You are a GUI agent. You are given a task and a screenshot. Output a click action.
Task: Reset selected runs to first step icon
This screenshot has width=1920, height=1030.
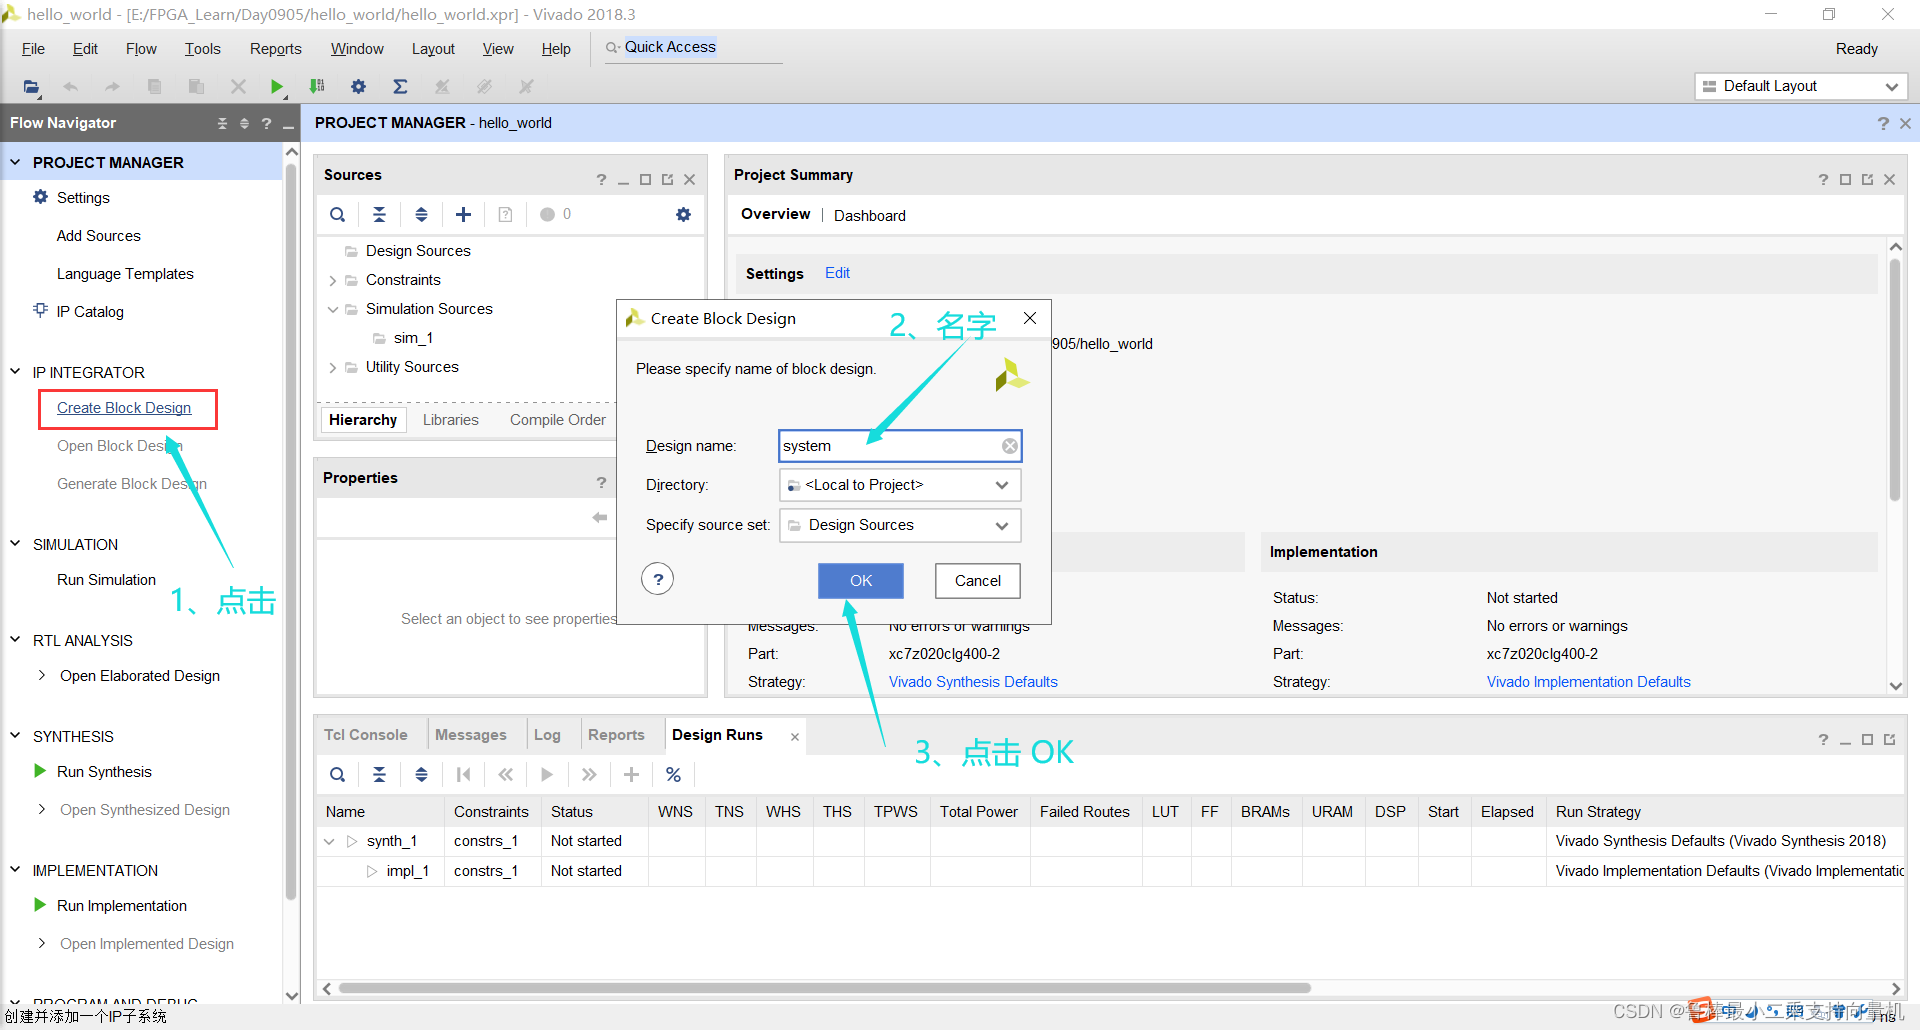[463, 774]
